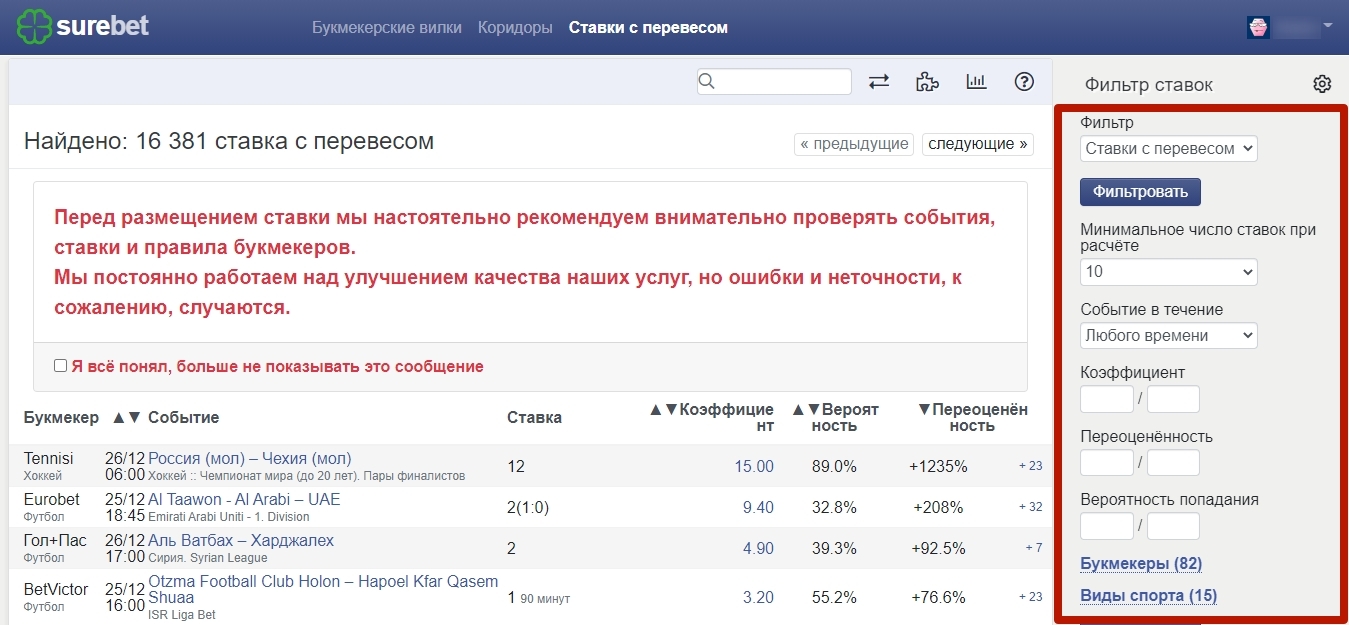Screen dimensions: 1349x625
Task: Open the minimum bets count dropdown showing 10
Action: 1168,271
